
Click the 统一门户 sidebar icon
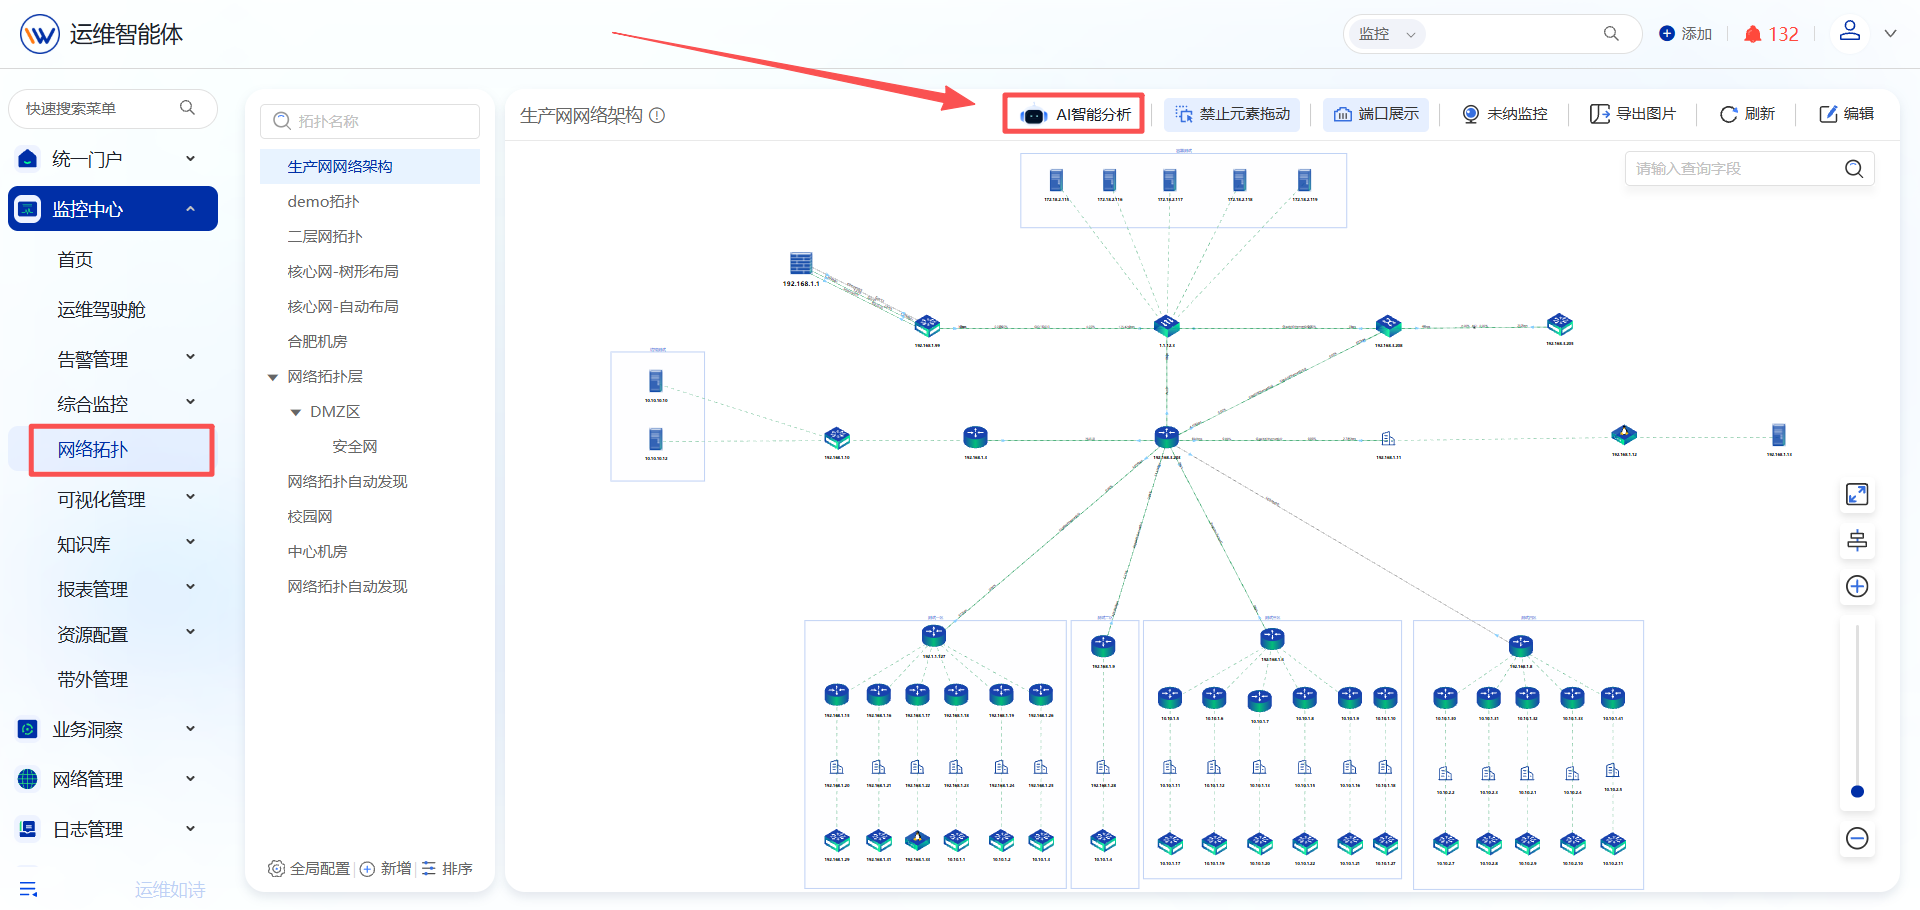28,159
